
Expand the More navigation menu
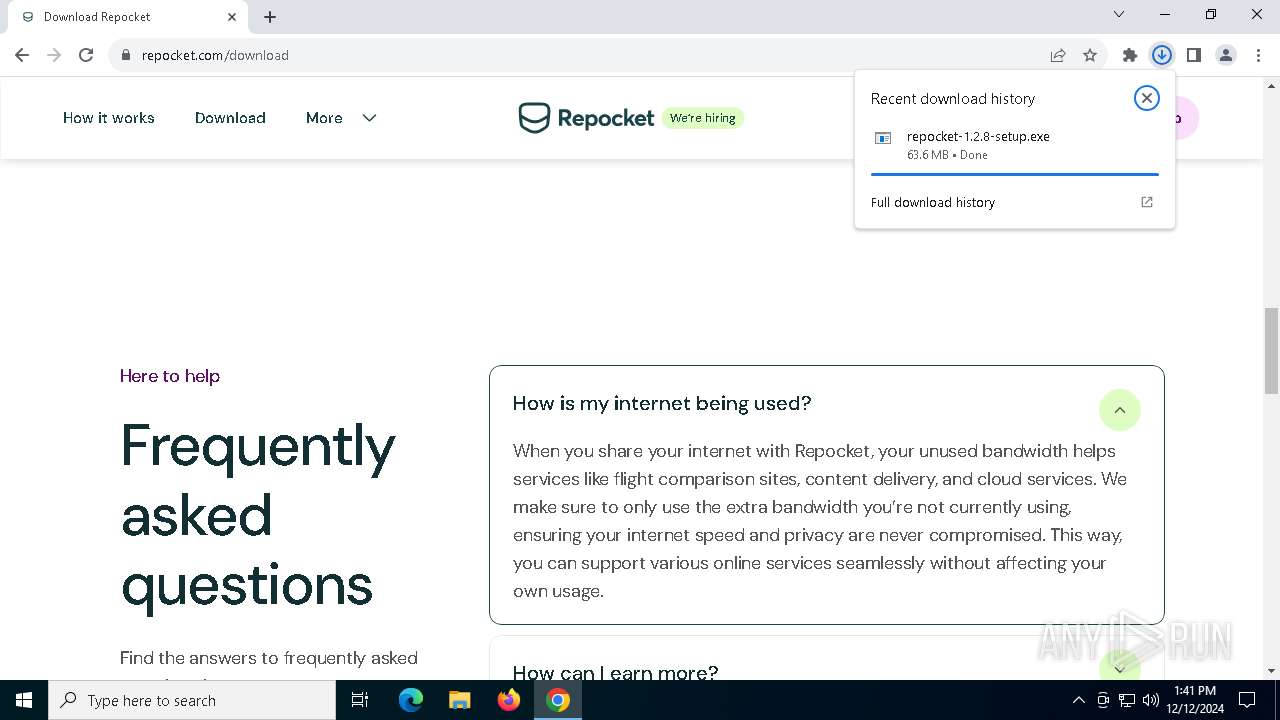pos(341,118)
